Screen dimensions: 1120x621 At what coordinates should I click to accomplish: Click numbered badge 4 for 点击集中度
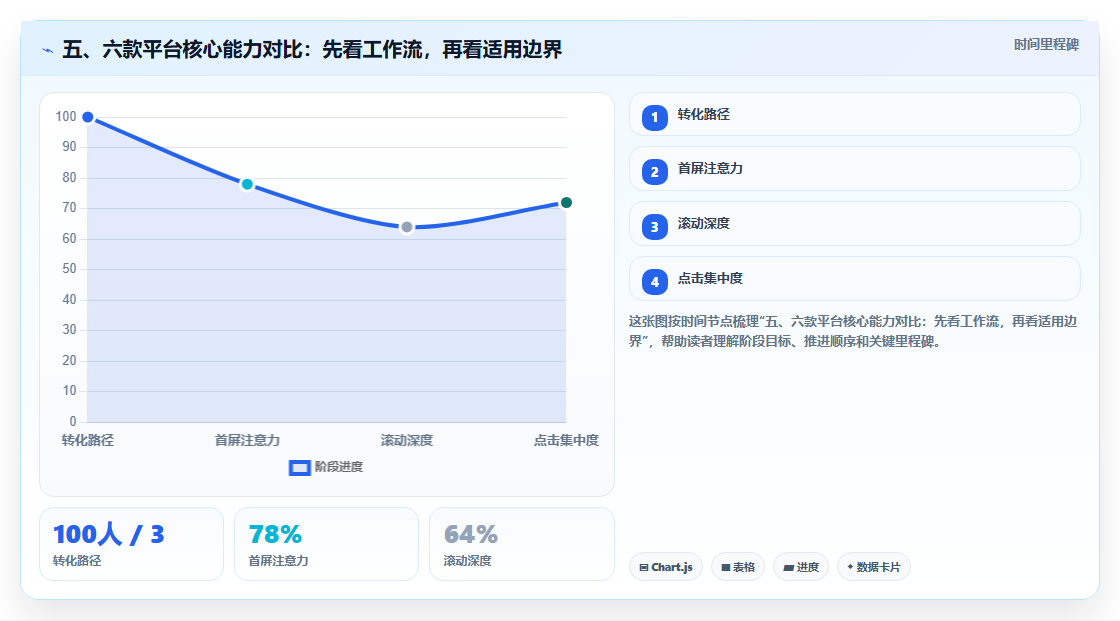[x=654, y=282]
